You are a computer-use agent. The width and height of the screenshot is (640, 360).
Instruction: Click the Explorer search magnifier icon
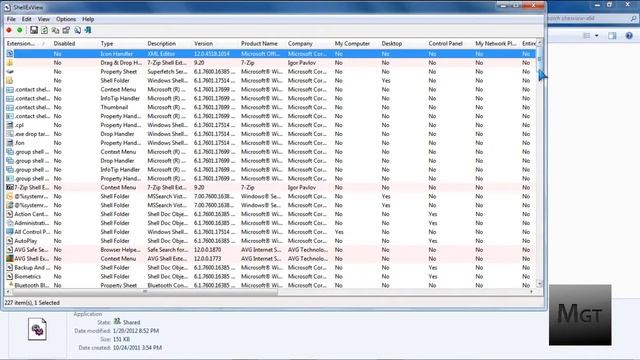(x=633, y=18)
